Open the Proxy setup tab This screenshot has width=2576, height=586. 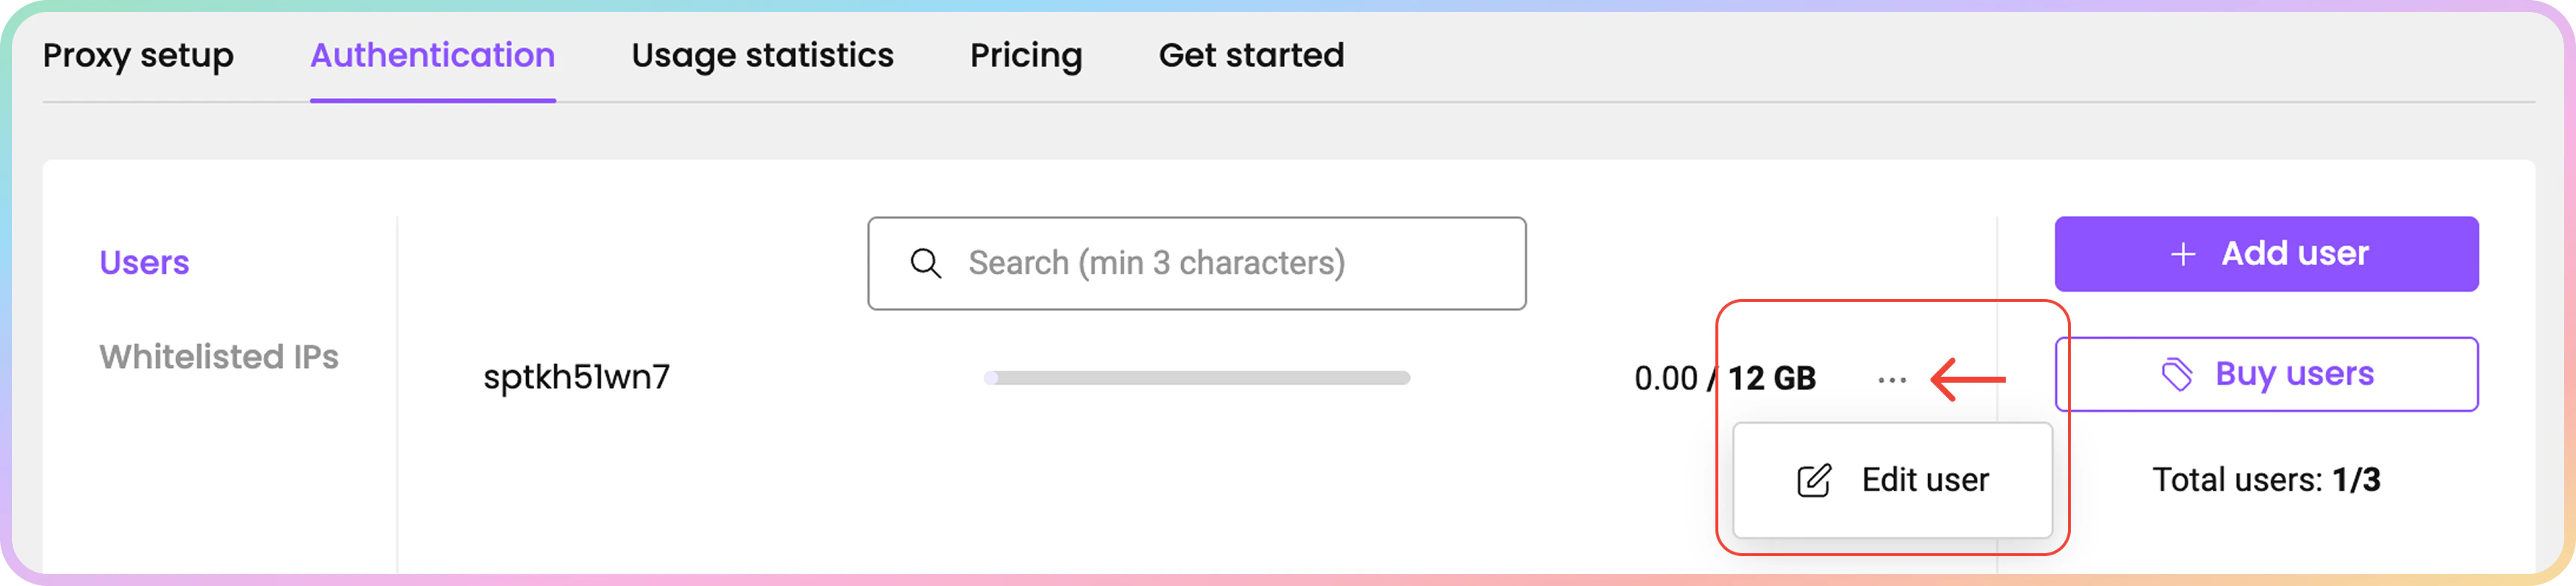pos(138,55)
